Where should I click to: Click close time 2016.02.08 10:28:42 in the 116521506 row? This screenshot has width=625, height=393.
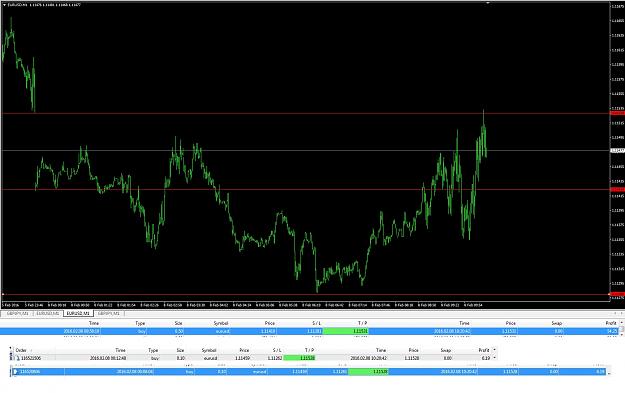[x=368, y=358]
